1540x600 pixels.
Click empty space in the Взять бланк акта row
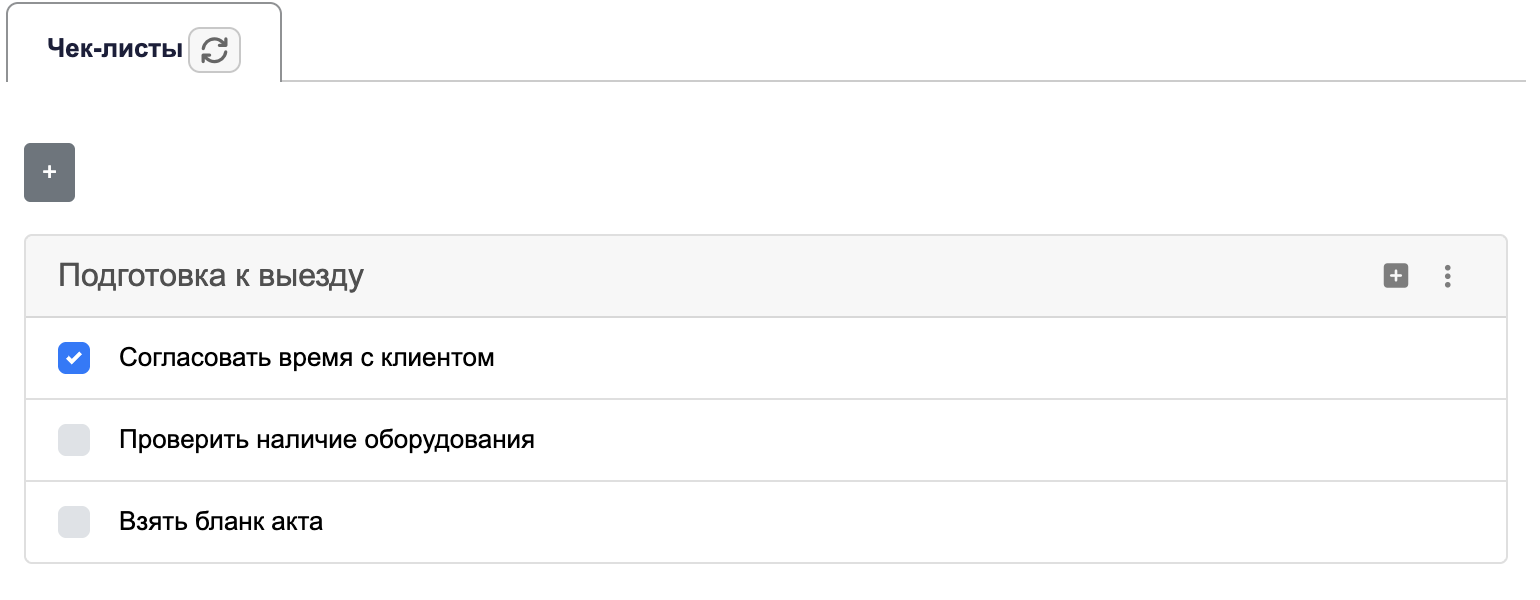click(x=900, y=522)
